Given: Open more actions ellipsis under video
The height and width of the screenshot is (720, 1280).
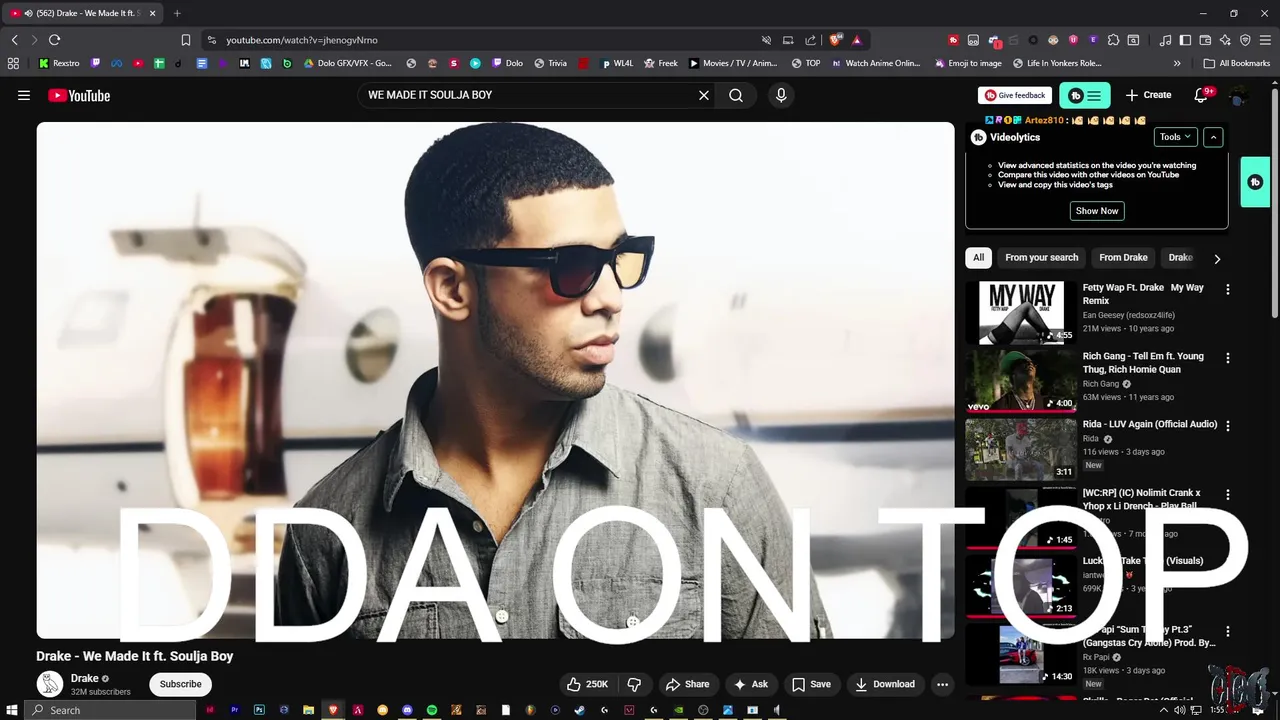Looking at the screenshot, I should click(x=942, y=684).
